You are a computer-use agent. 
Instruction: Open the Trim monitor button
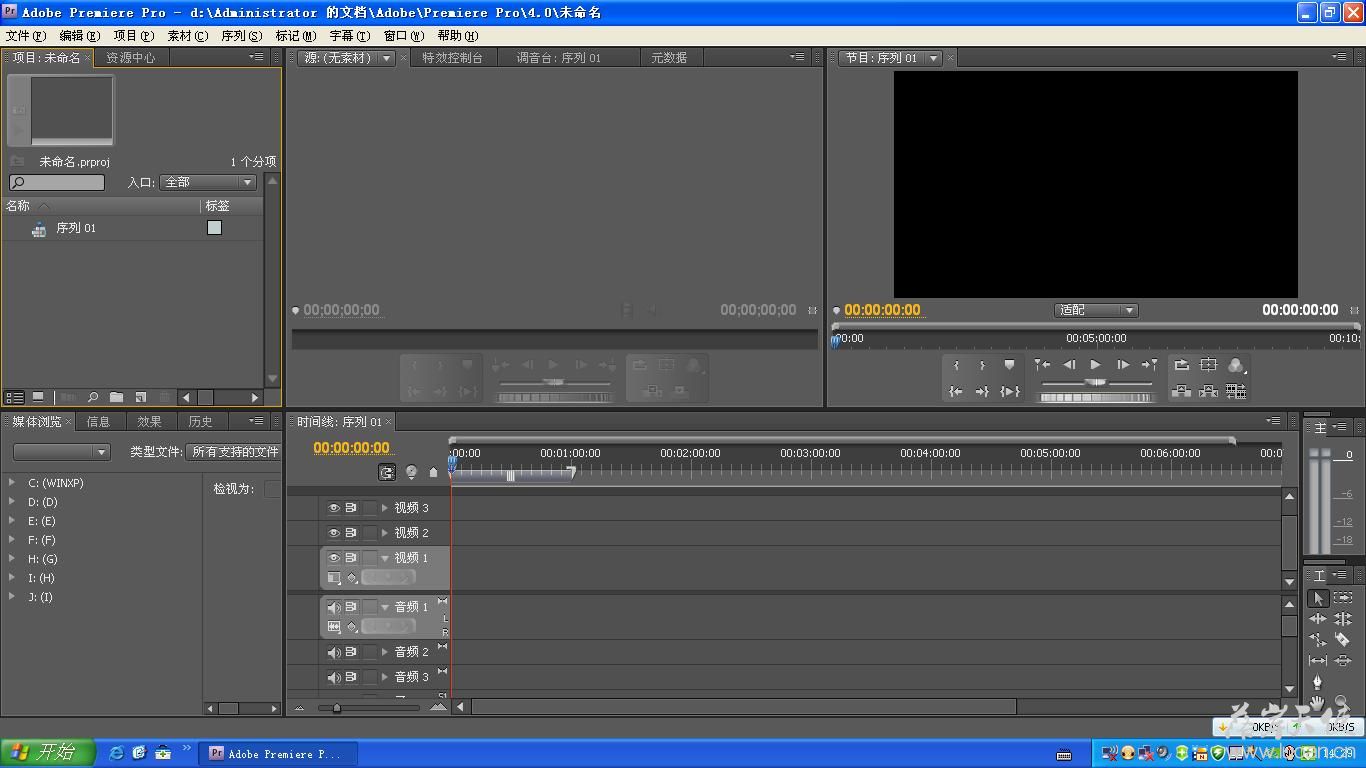coord(1236,391)
